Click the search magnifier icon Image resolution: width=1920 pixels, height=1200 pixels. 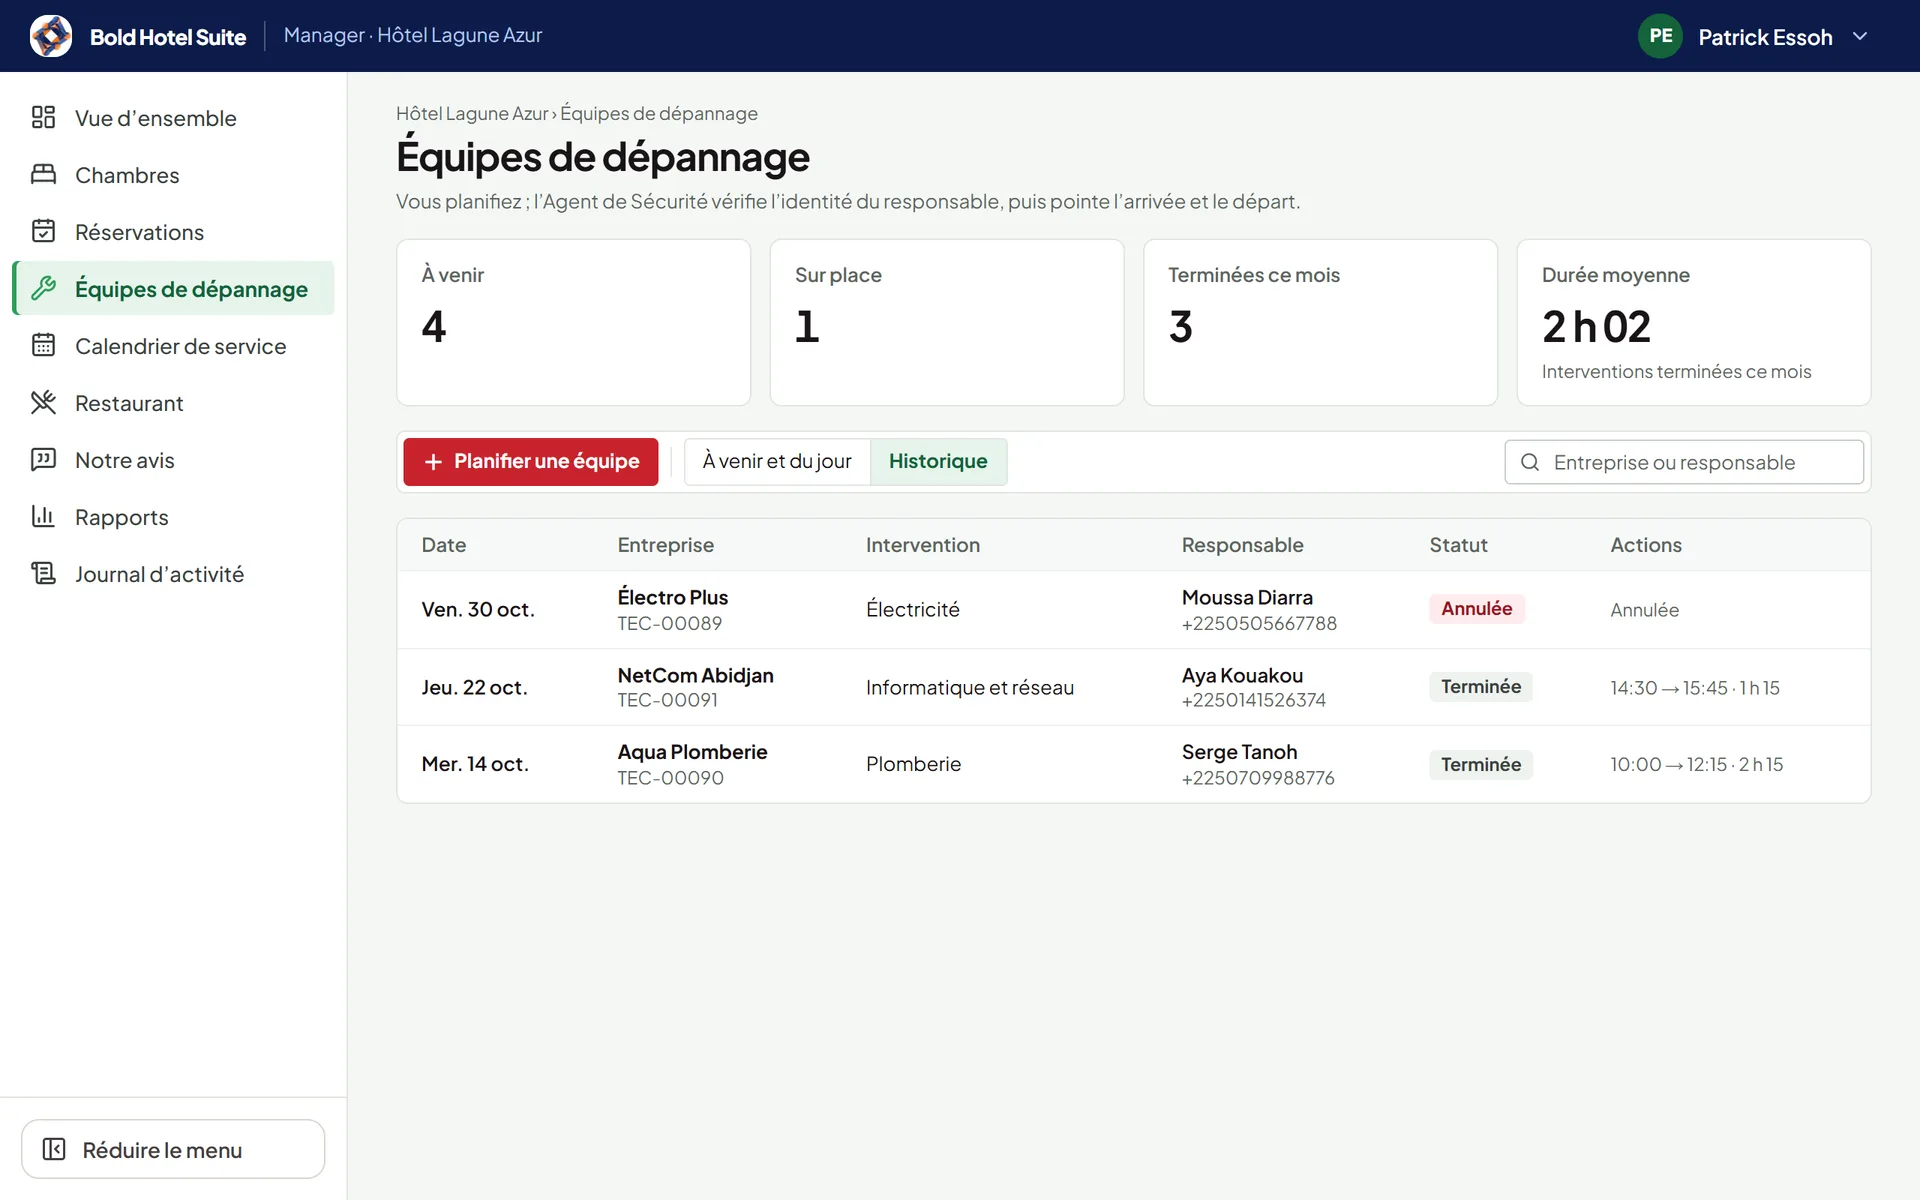tap(1530, 462)
